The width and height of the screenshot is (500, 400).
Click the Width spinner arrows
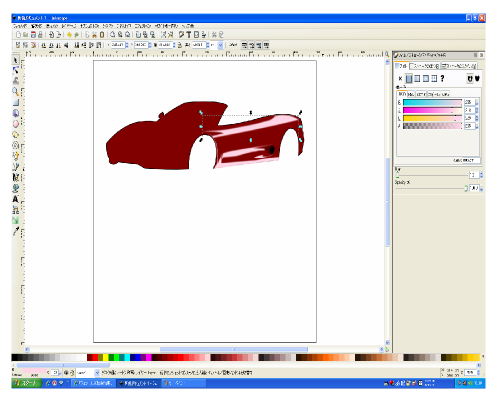point(174,45)
